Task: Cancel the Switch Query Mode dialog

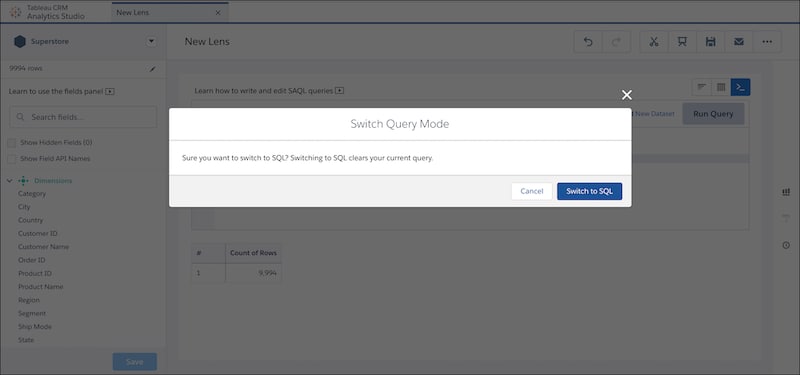Action: 532,191
